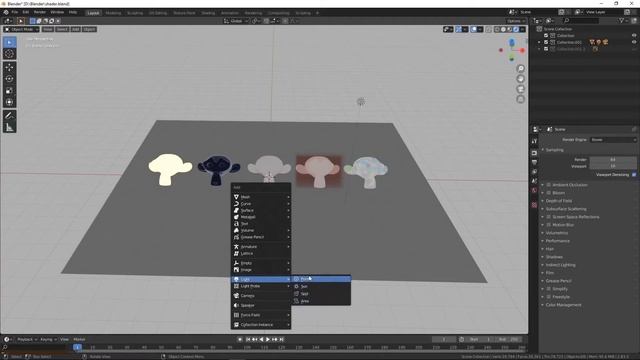Screen dimensions: 640x360
Task: Choose Sun light in Light submenu
Action: (321, 287)
